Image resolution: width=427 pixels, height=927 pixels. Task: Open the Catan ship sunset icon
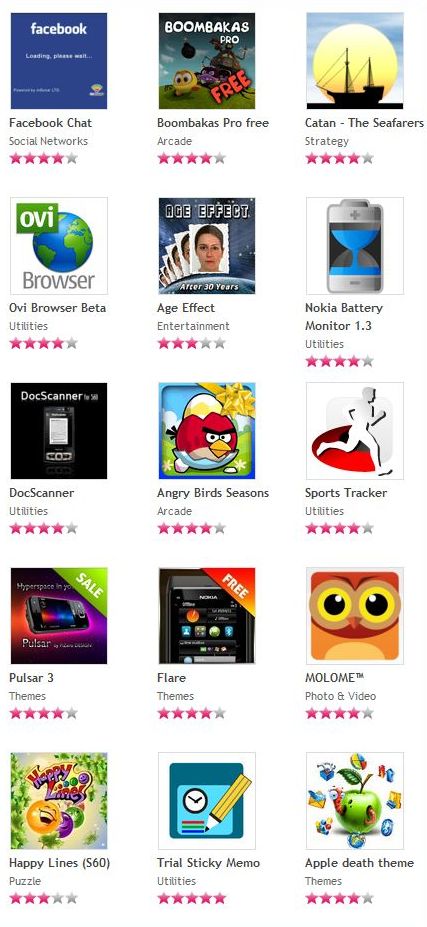coord(355,61)
